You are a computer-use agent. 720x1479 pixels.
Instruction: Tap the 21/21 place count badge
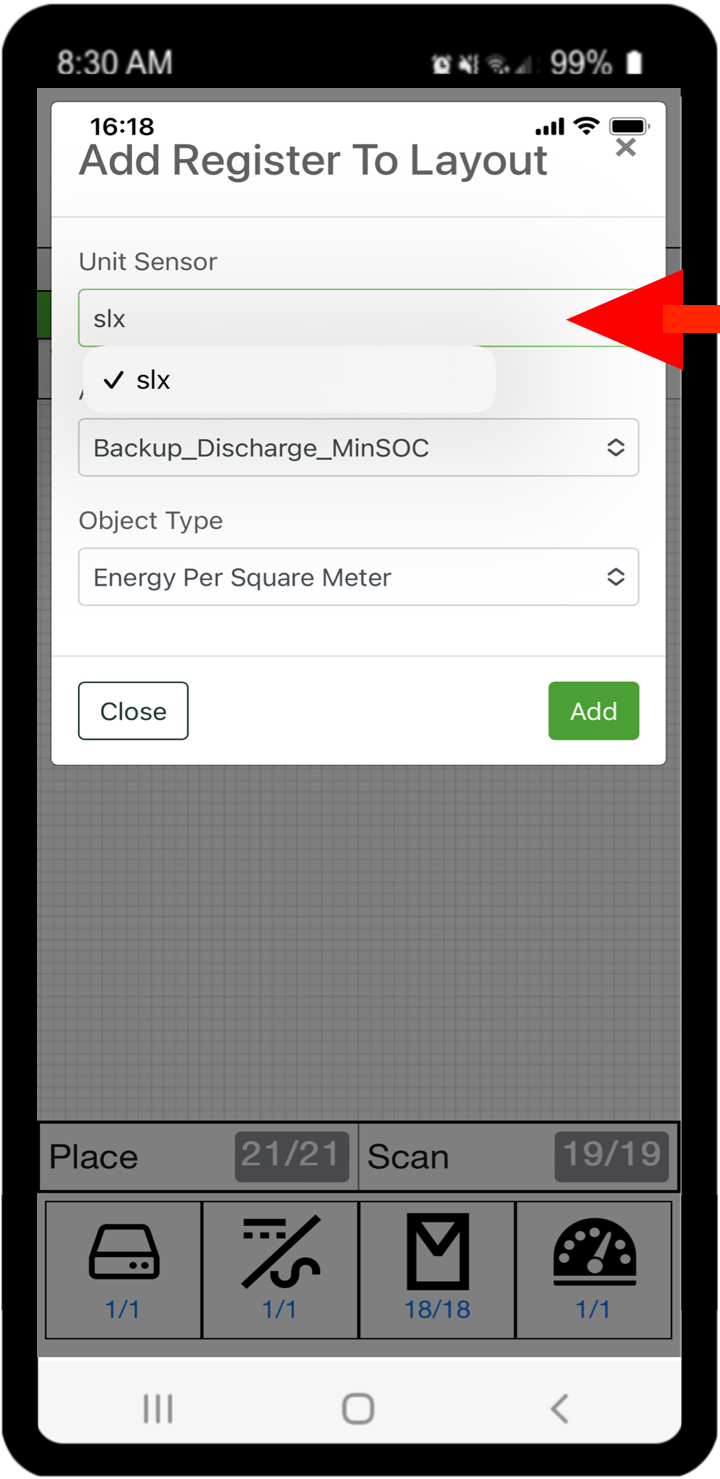click(292, 1156)
